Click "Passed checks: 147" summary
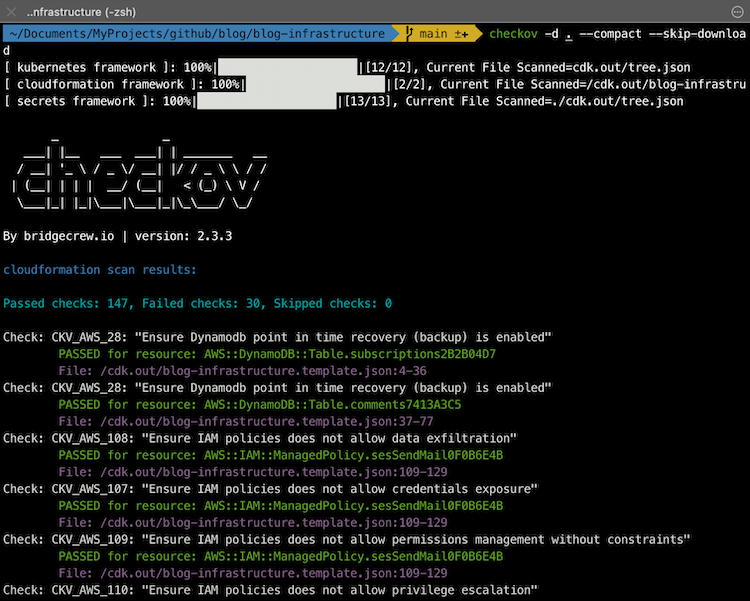This screenshot has width=750, height=601. 66,303
